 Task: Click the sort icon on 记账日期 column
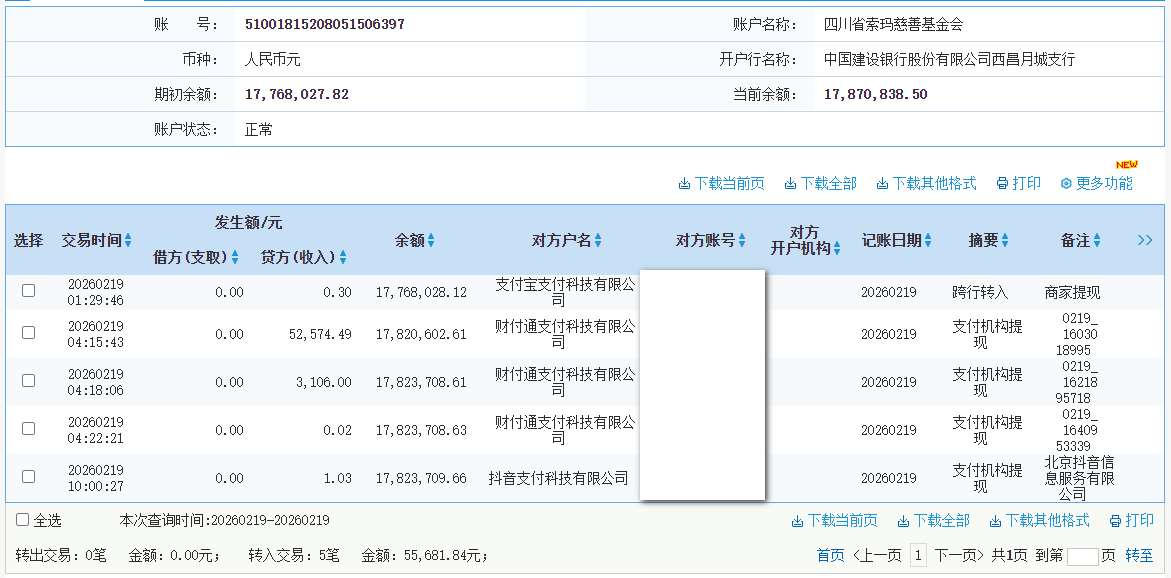(x=928, y=240)
